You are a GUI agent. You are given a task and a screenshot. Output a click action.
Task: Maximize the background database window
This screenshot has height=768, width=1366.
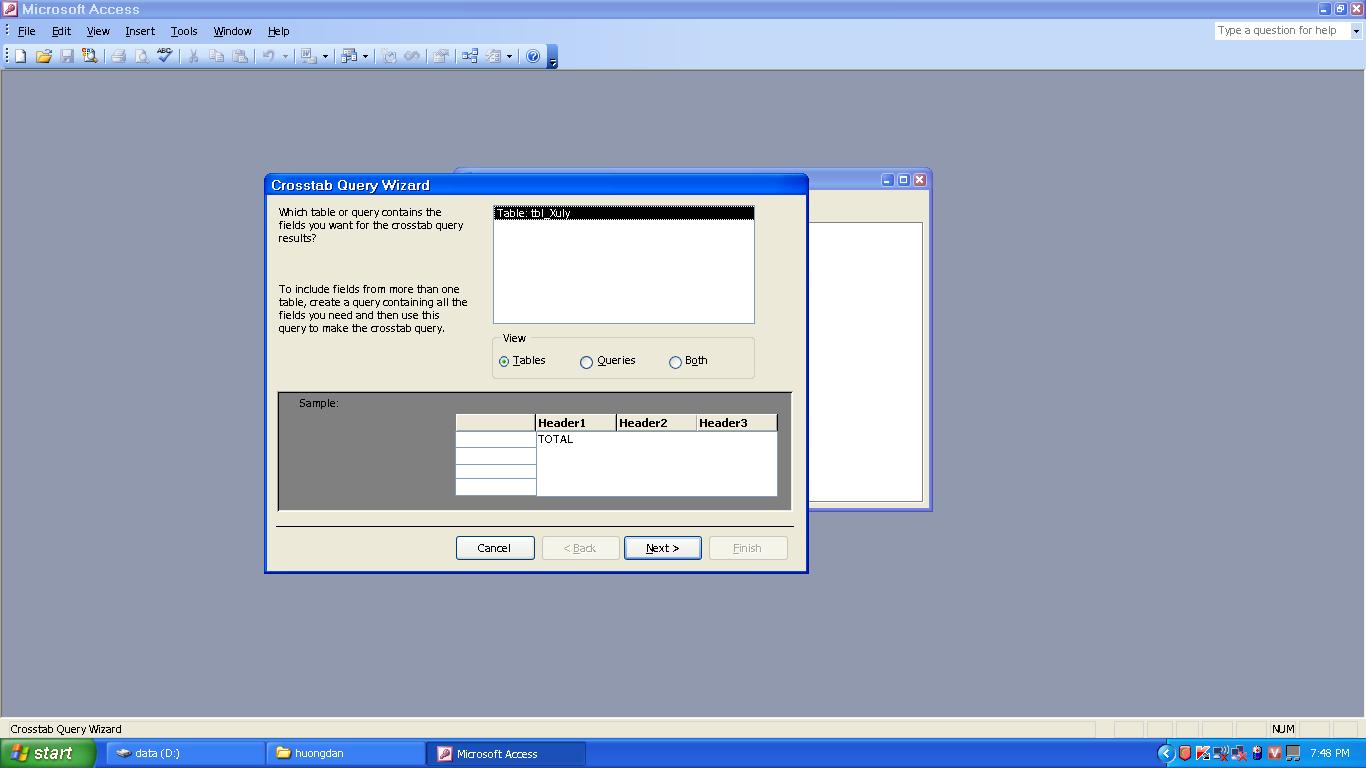tap(903, 180)
